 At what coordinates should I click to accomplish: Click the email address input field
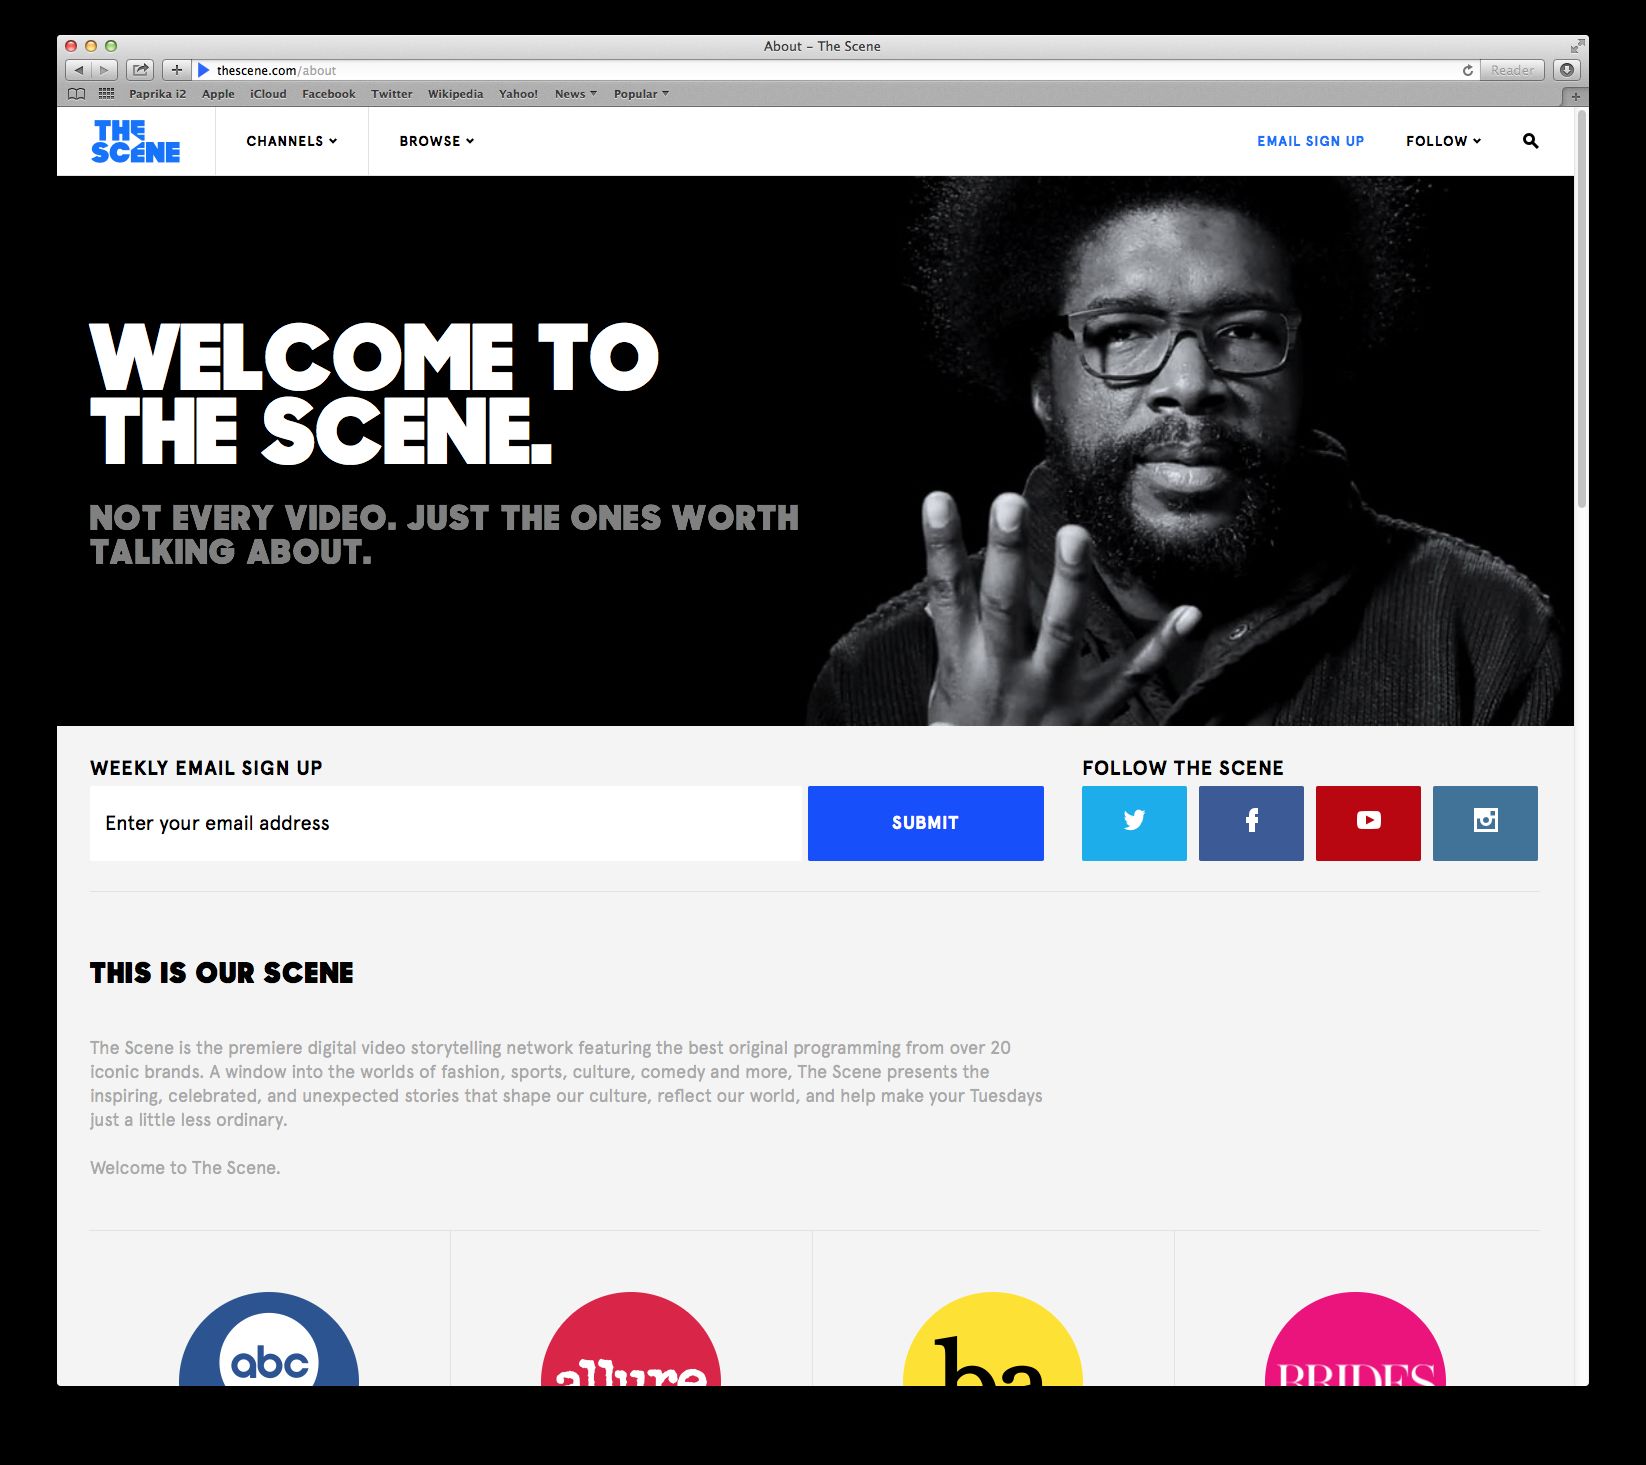(445, 823)
